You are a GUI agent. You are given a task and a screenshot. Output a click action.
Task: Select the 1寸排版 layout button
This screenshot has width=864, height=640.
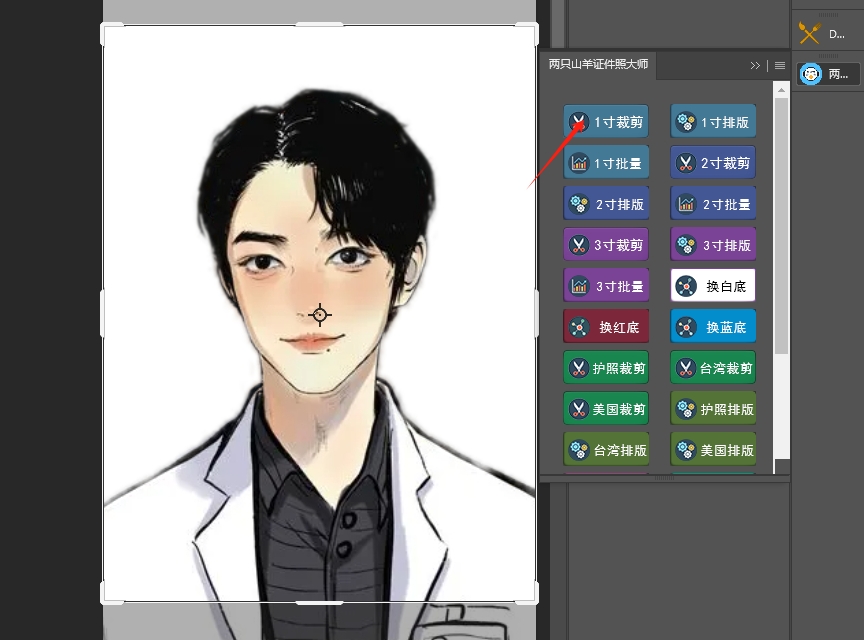[x=712, y=122]
